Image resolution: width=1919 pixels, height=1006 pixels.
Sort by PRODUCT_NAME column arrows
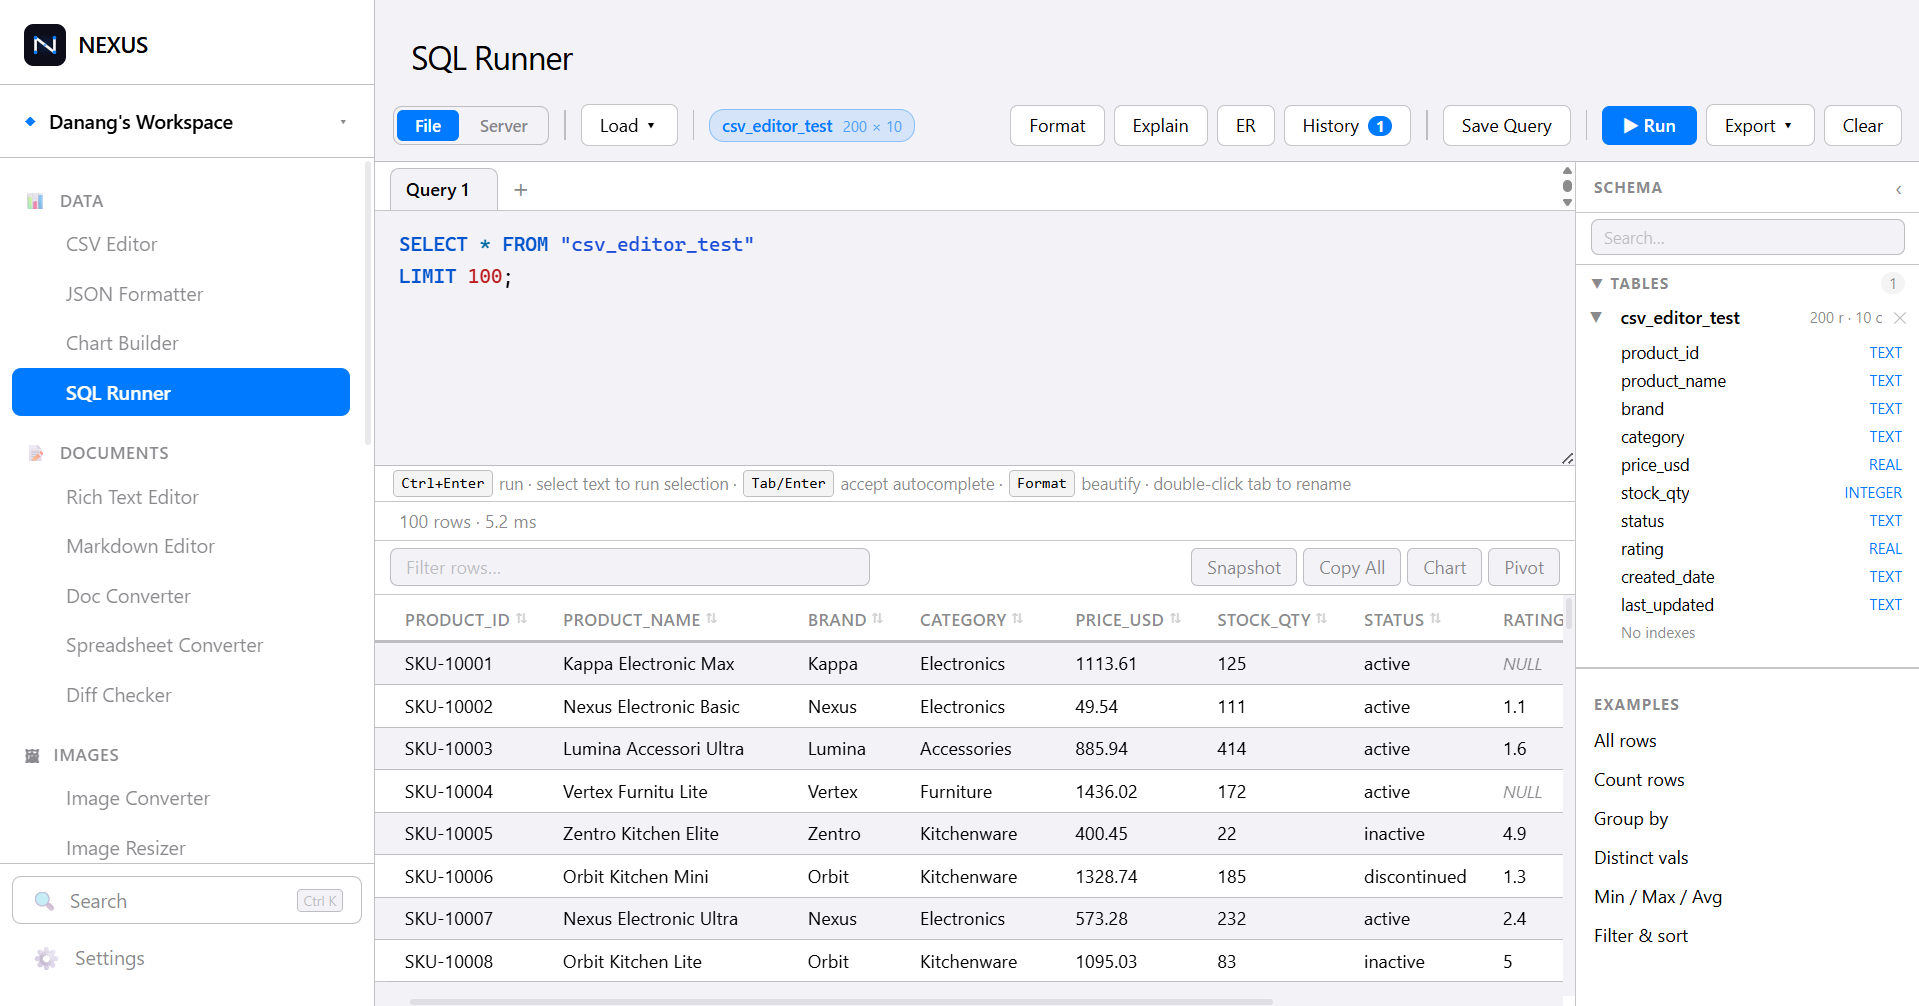coord(711,619)
